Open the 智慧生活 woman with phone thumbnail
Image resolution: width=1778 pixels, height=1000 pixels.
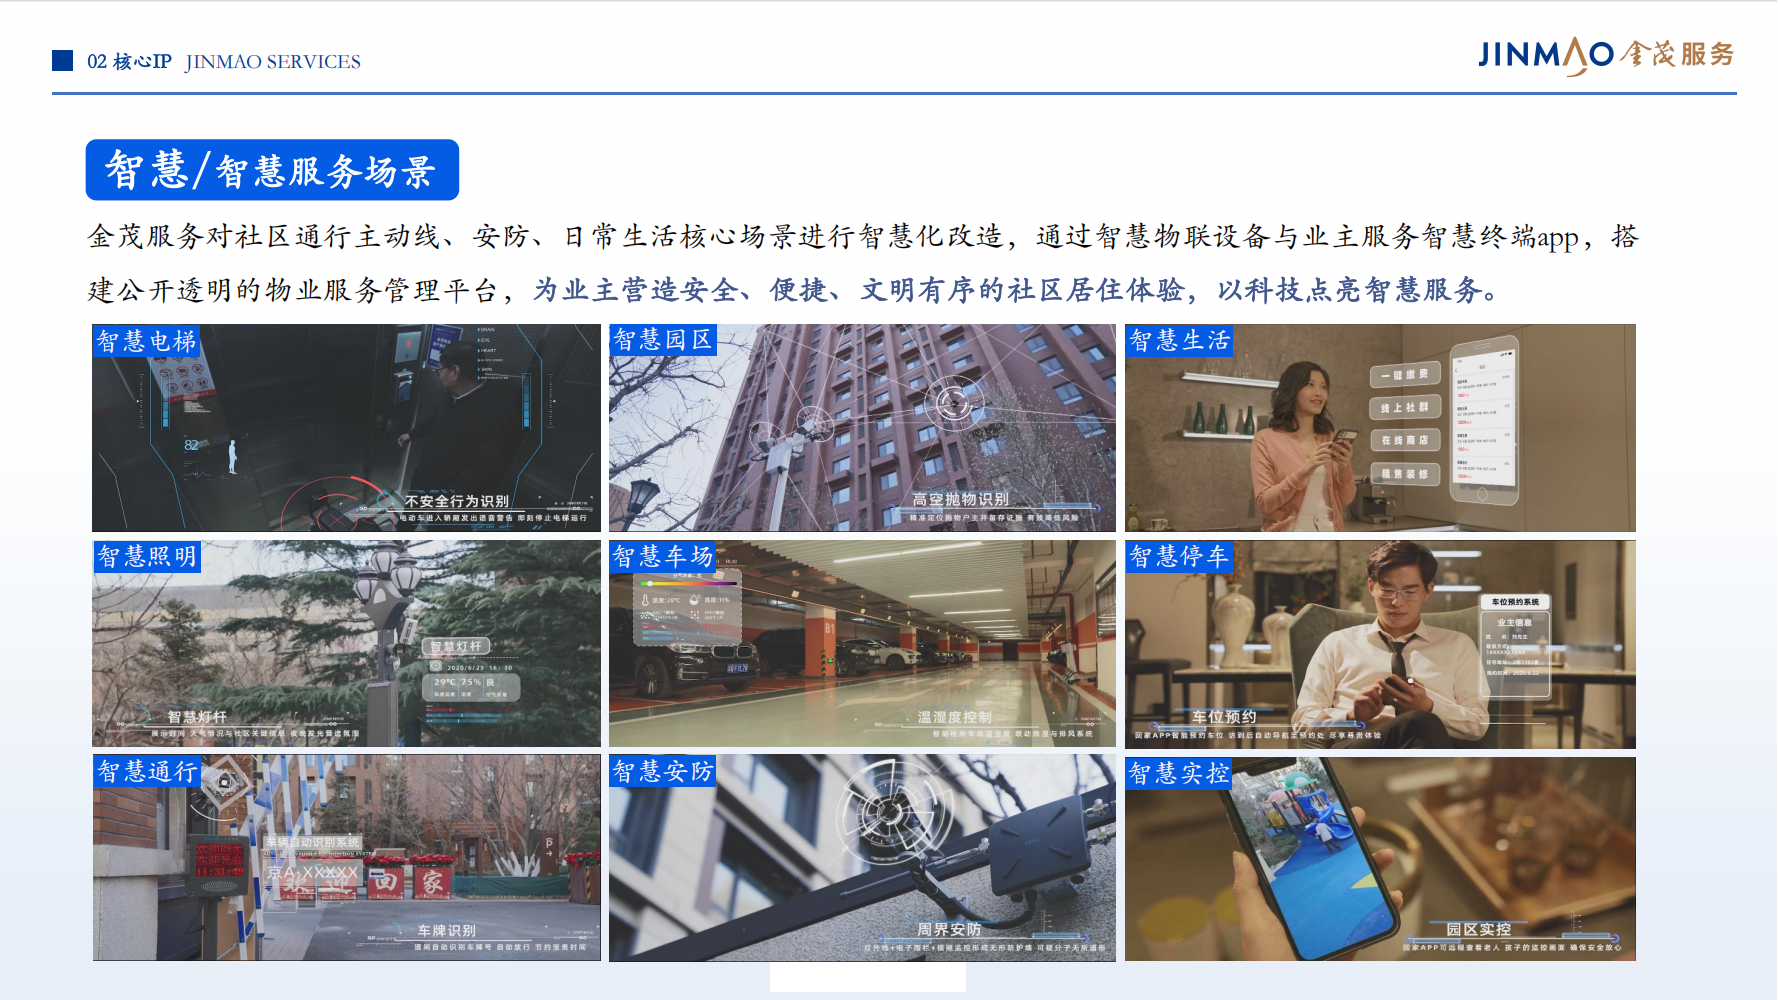(1380, 428)
